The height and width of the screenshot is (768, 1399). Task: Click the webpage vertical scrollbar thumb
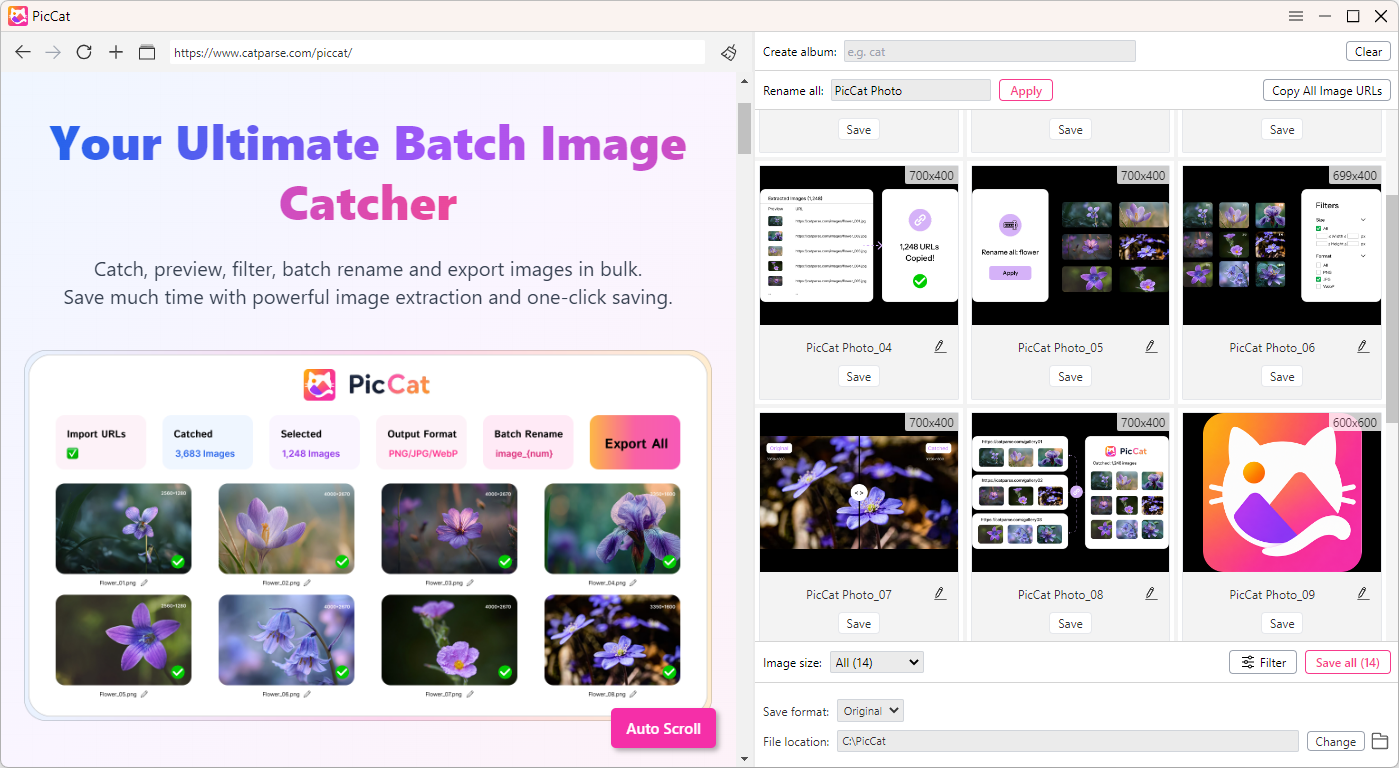(x=744, y=127)
